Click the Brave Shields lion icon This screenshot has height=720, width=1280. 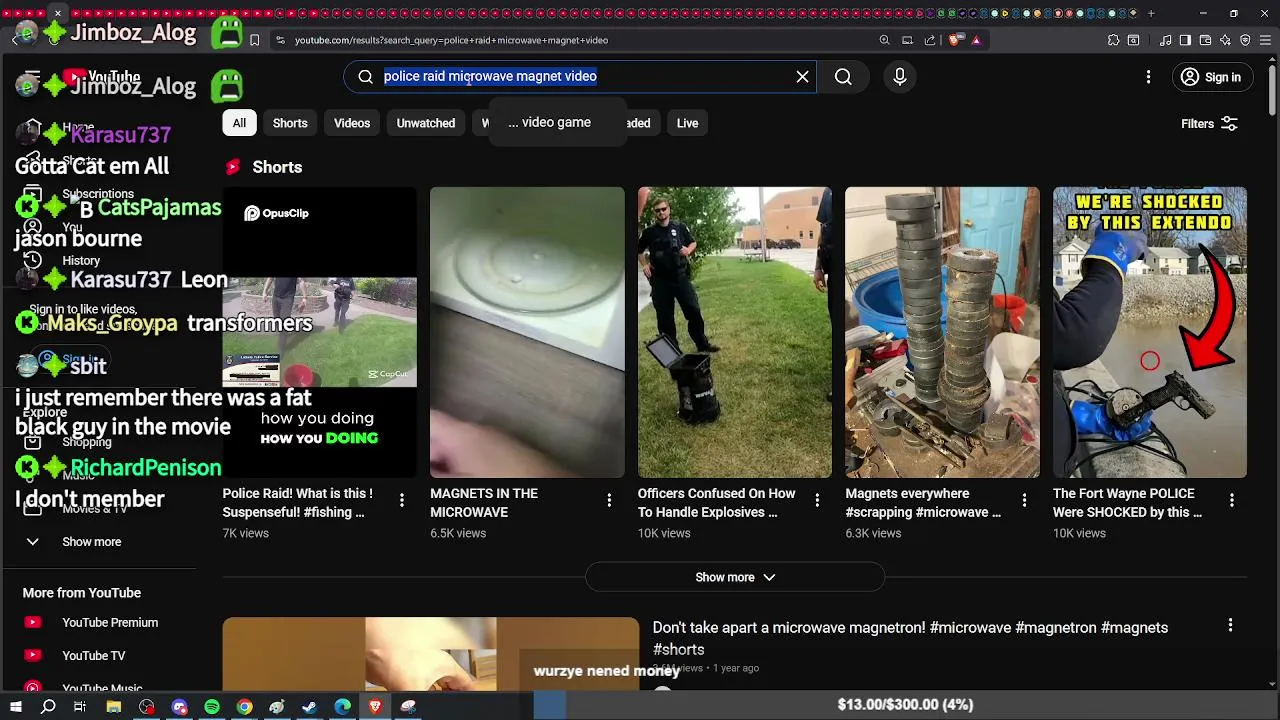pyautogui.click(x=956, y=40)
